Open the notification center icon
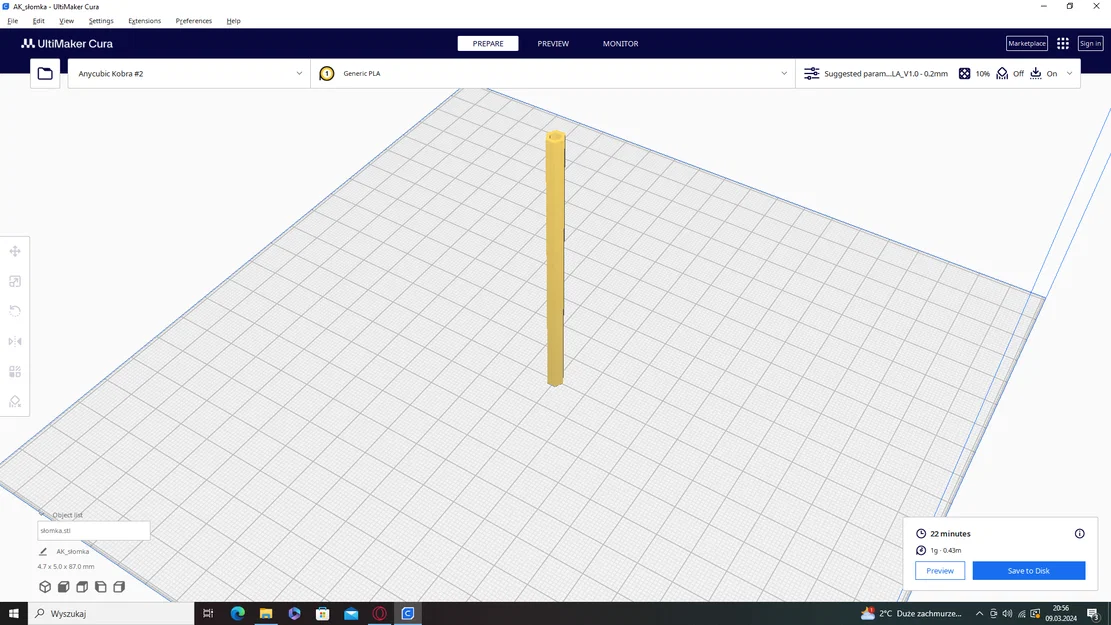This screenshot has height=625, width=1111. click(1094, 613)
